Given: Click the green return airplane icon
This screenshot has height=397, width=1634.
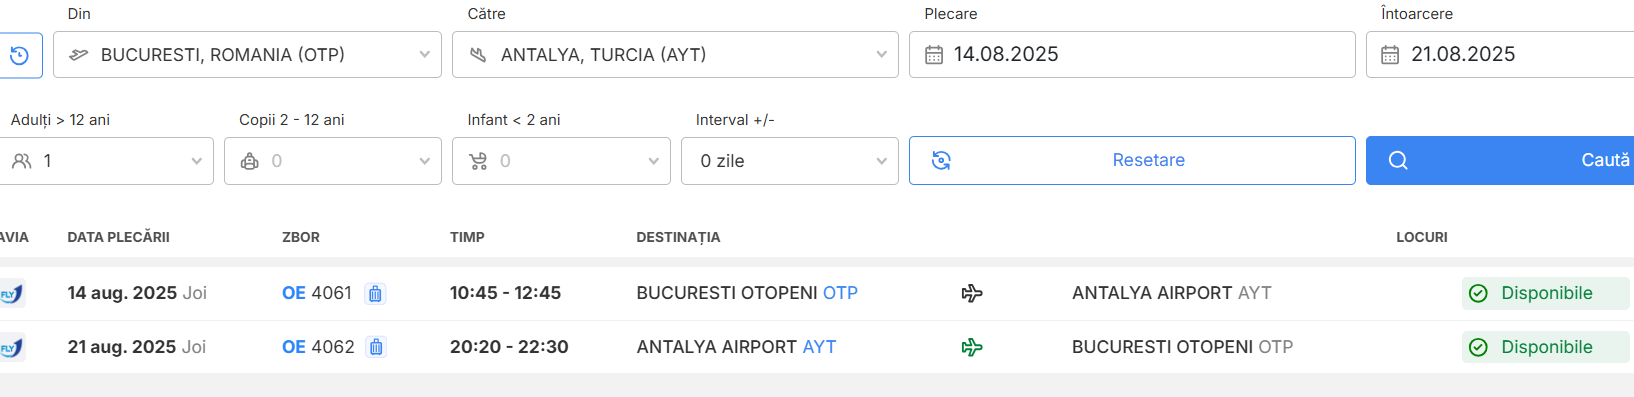Looking at the screenshot, I should (x=972, y=347).
